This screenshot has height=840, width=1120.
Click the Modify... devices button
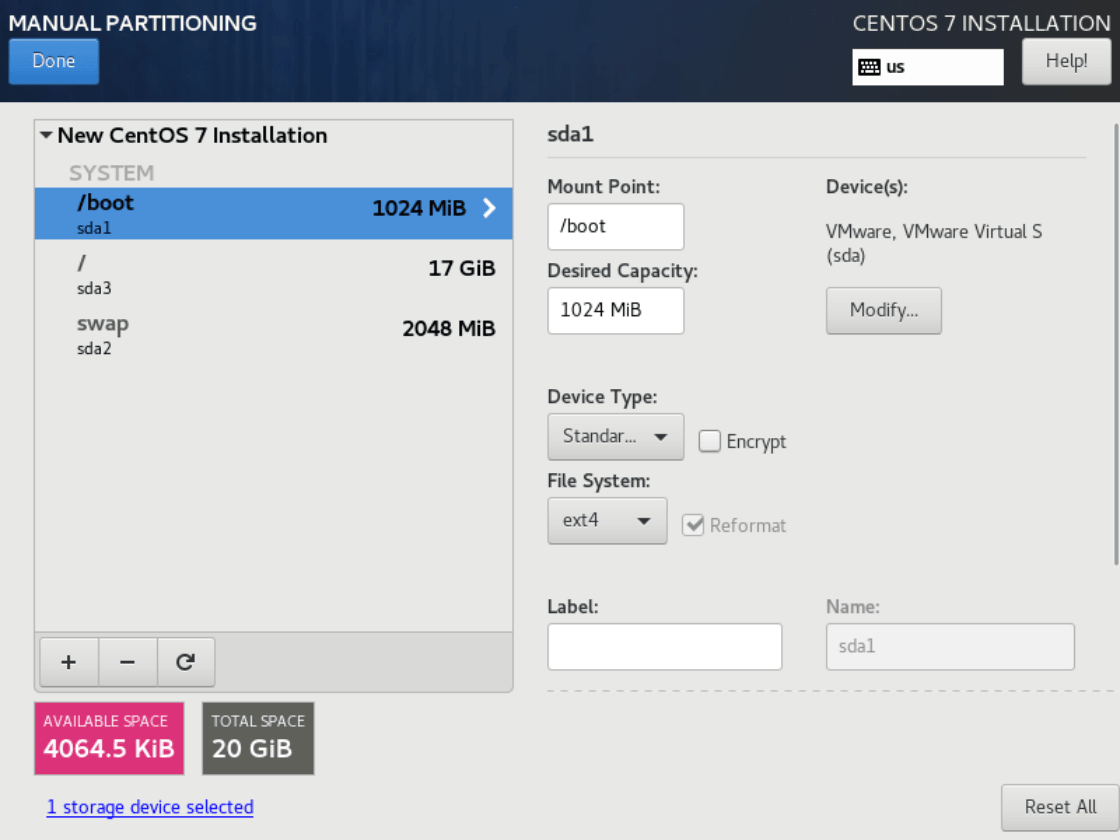tap(884, 311)
